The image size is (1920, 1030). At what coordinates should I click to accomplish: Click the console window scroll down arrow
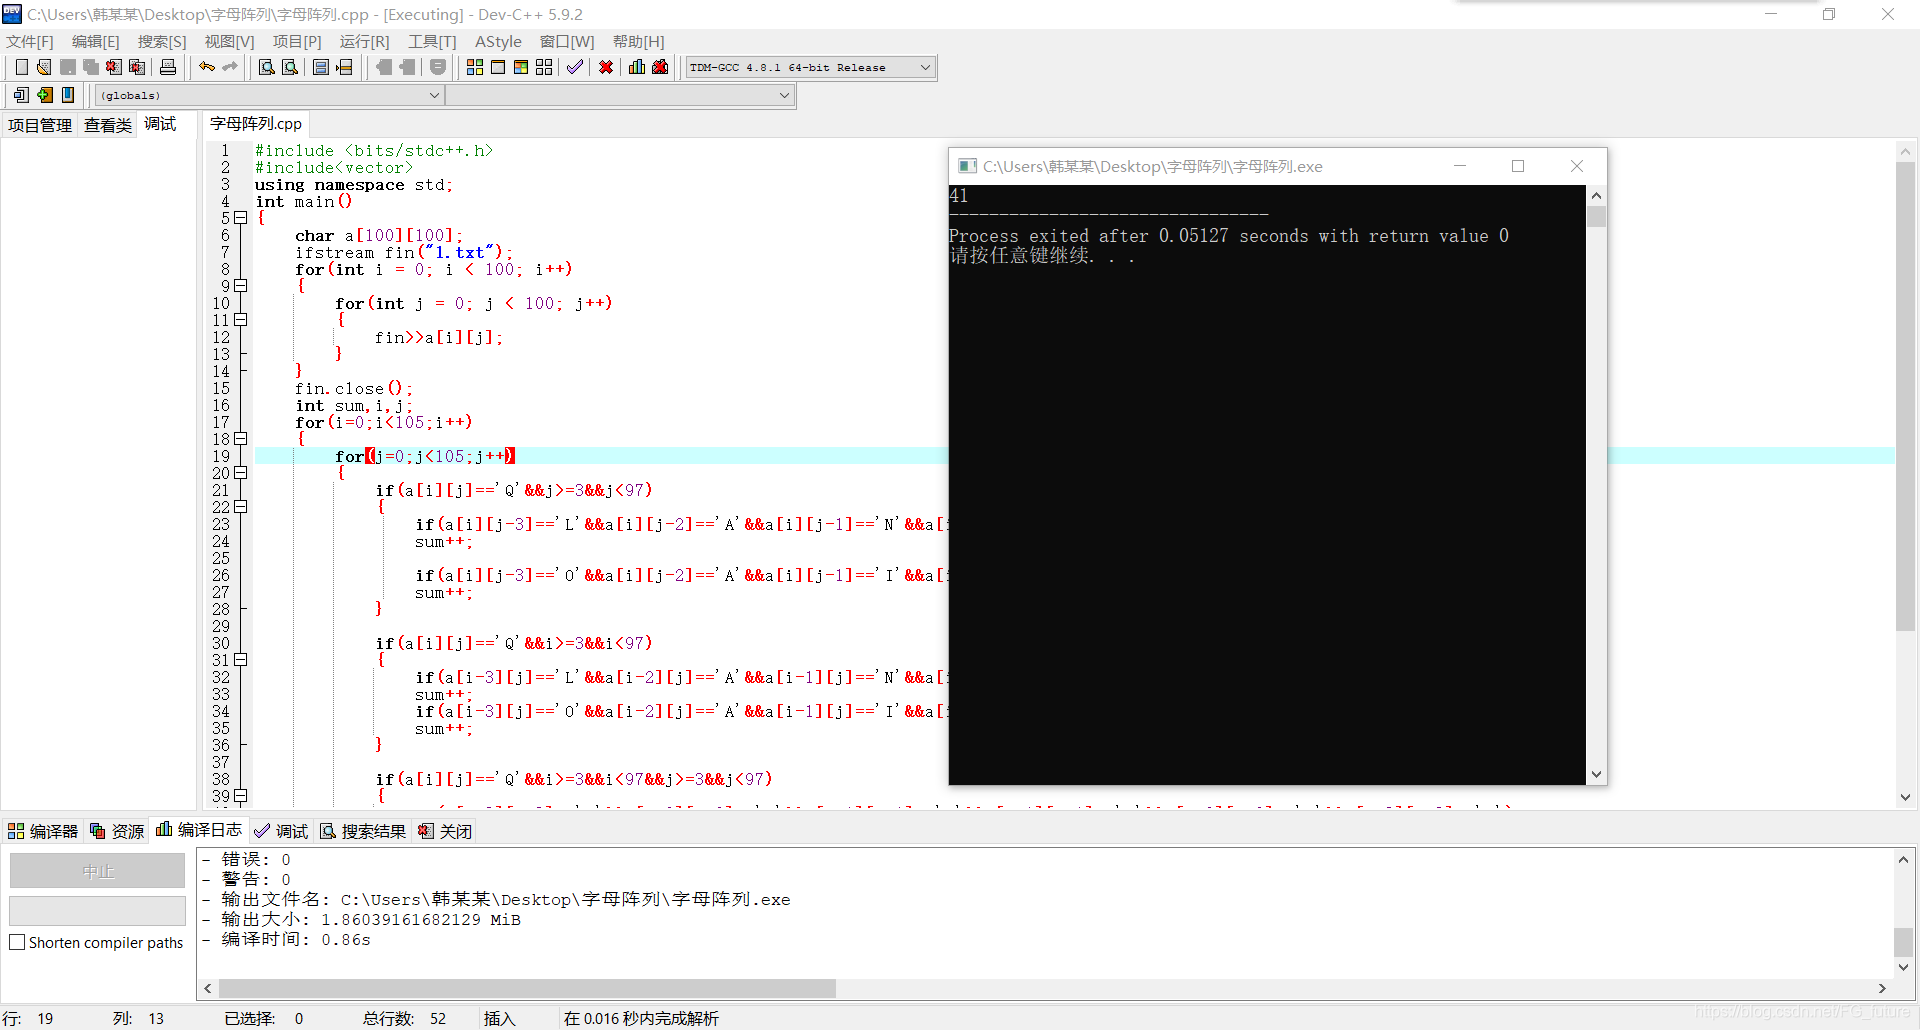pyautogui.click(x=1596, y=774)
